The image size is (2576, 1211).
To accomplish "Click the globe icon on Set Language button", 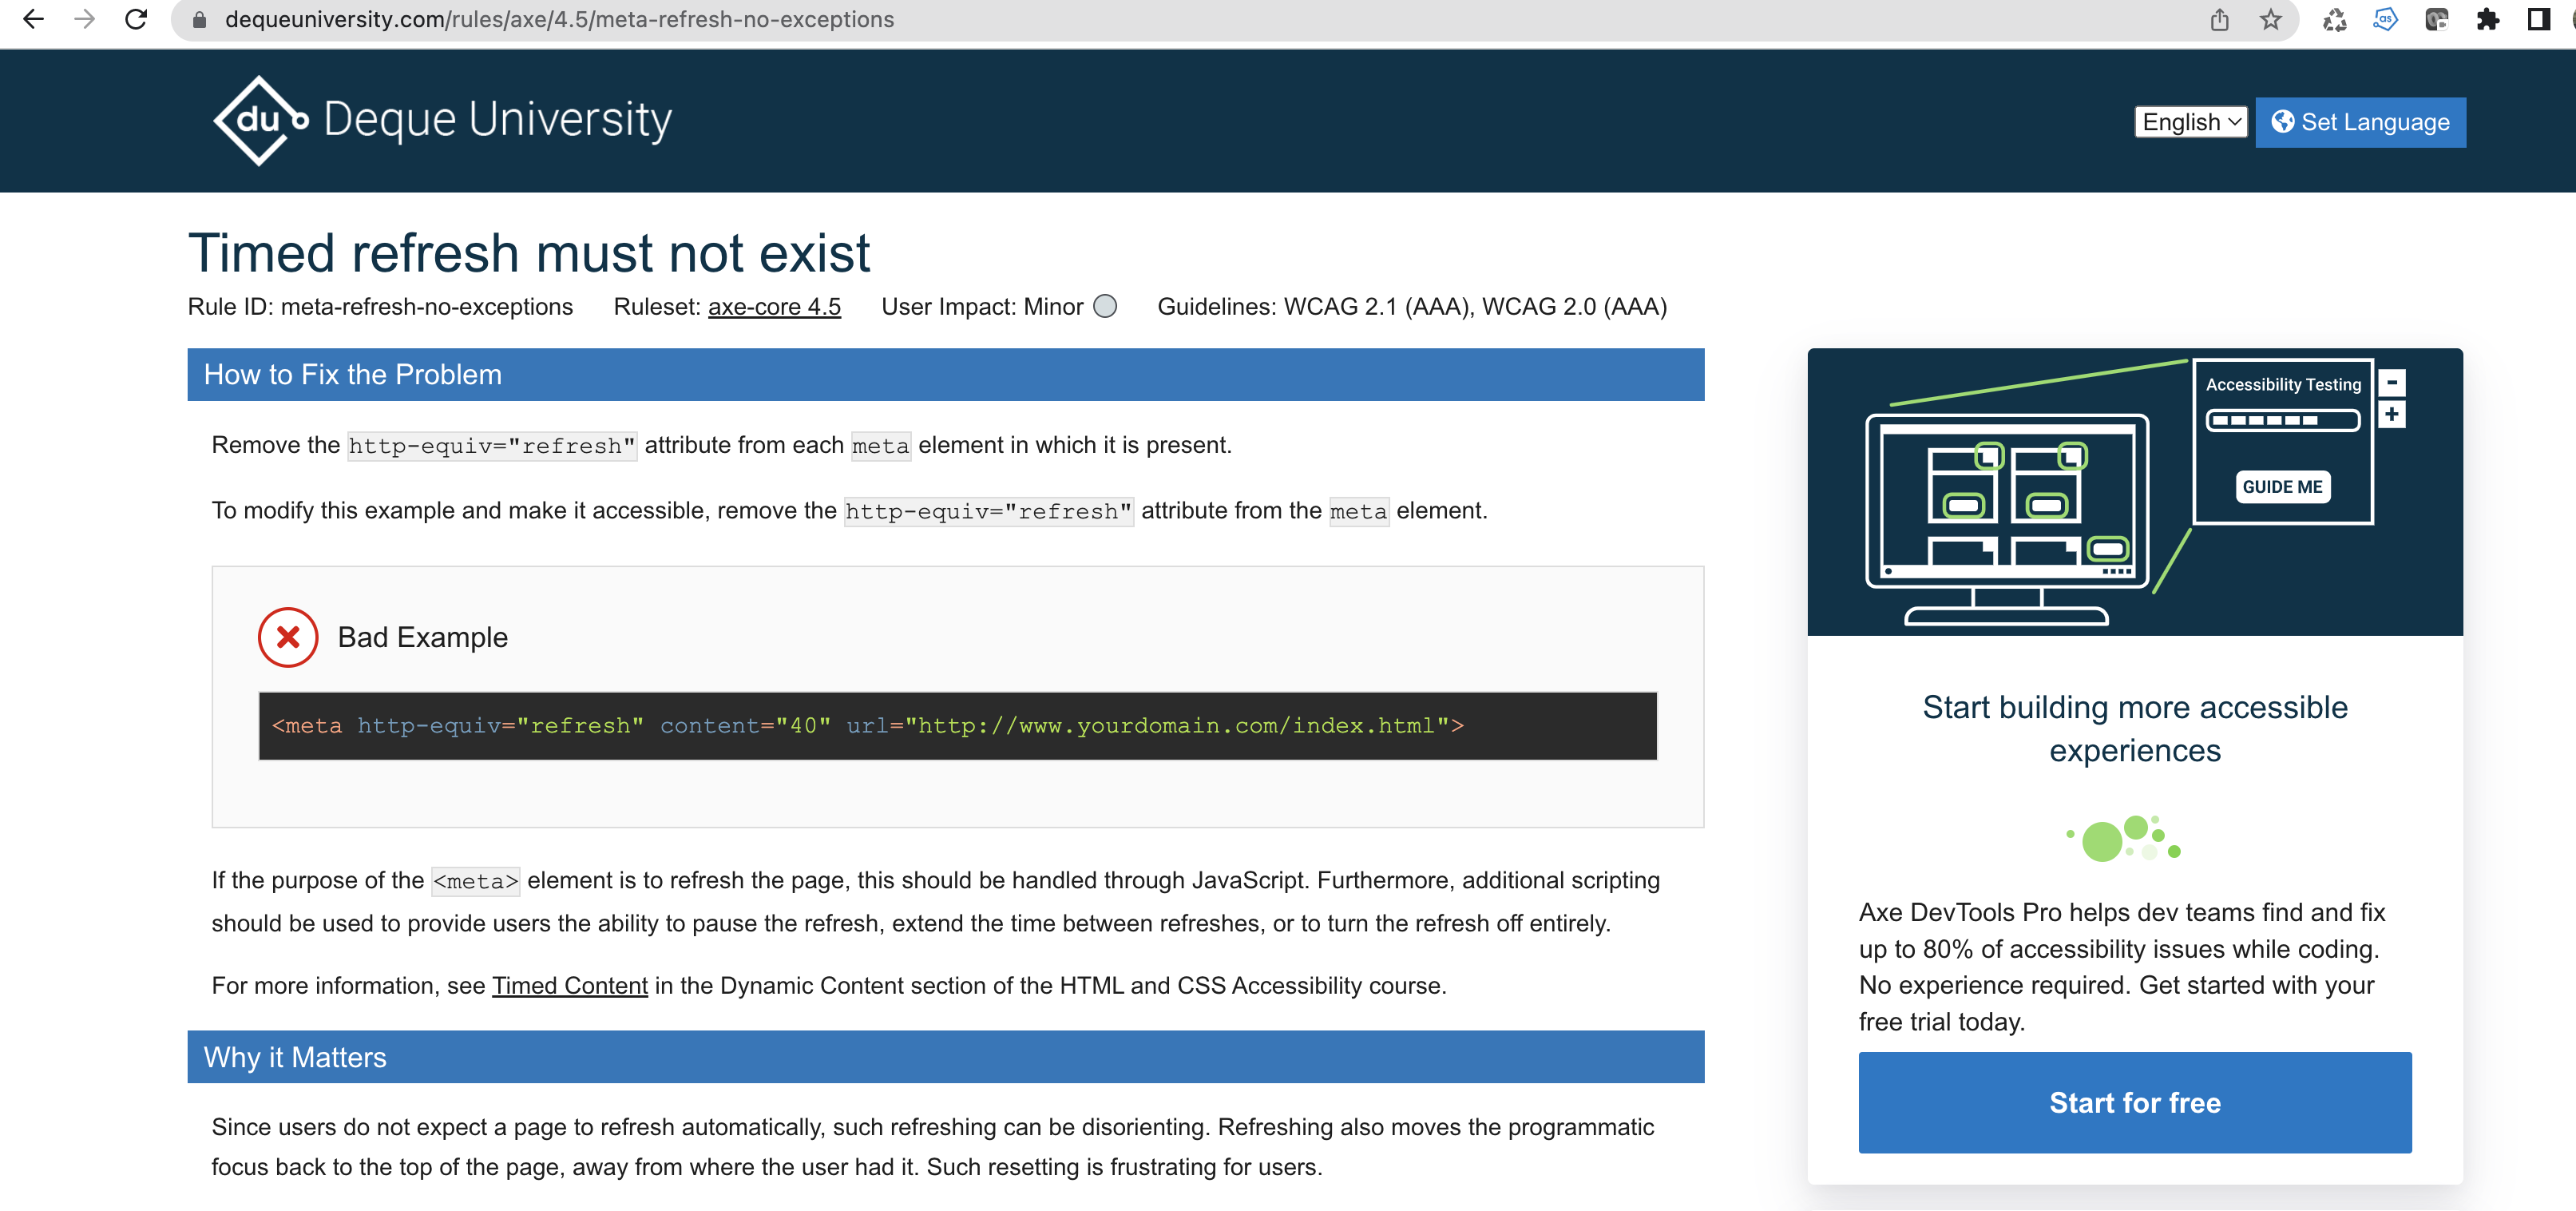I will tap(2283, 122).
